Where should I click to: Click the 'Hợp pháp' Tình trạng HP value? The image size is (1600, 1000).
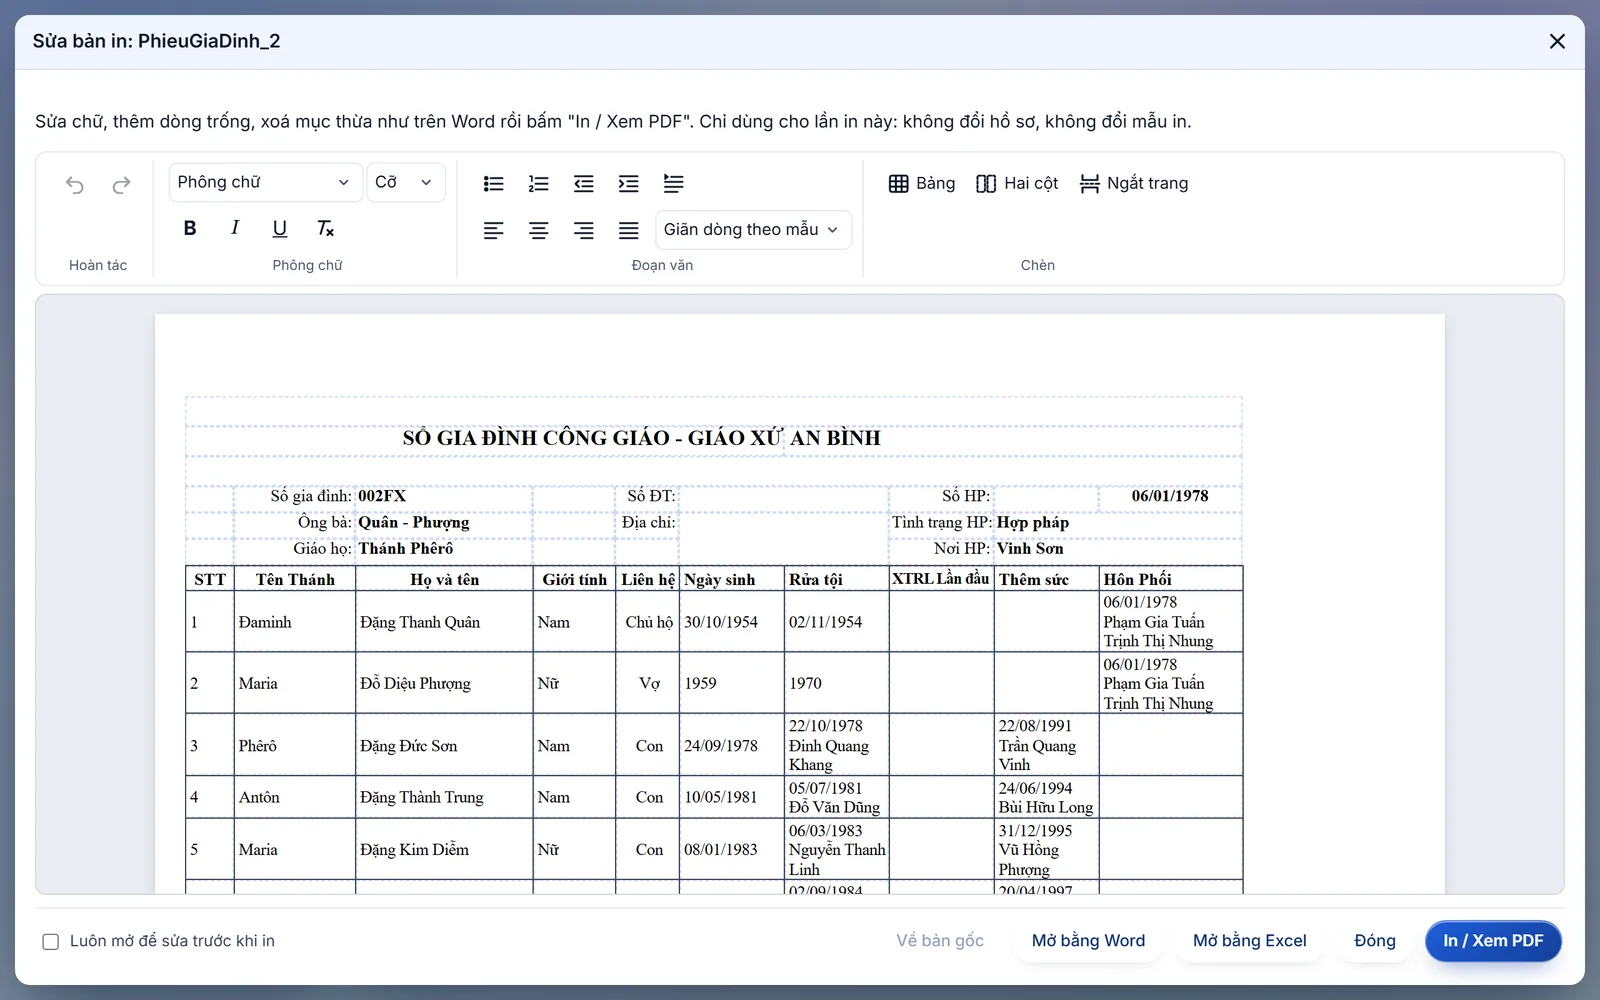(1033, 522)
